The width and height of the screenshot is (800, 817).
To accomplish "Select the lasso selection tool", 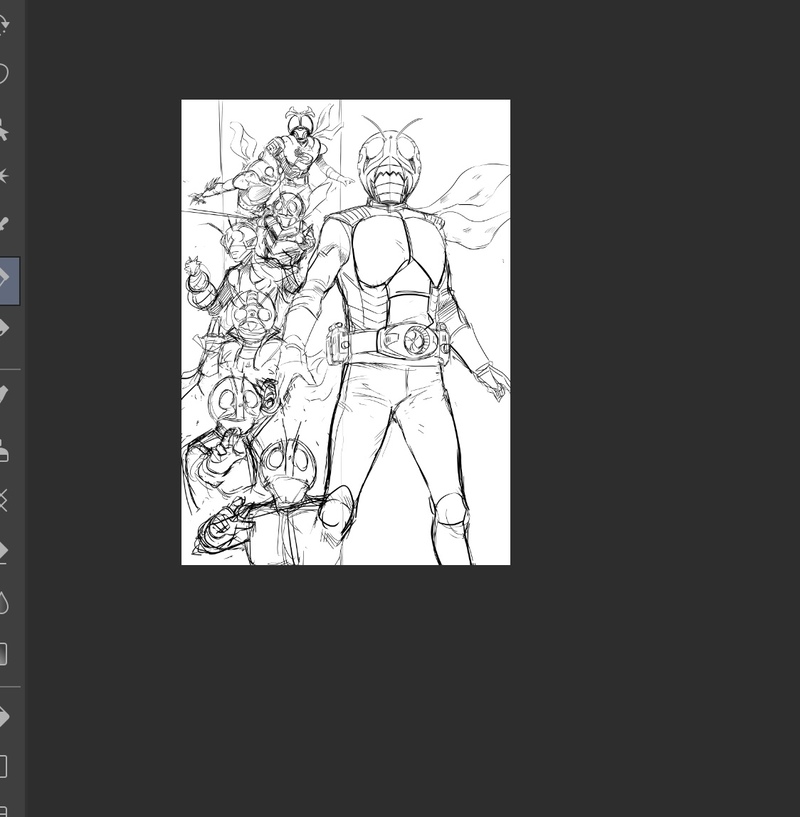I will point(3,73).
